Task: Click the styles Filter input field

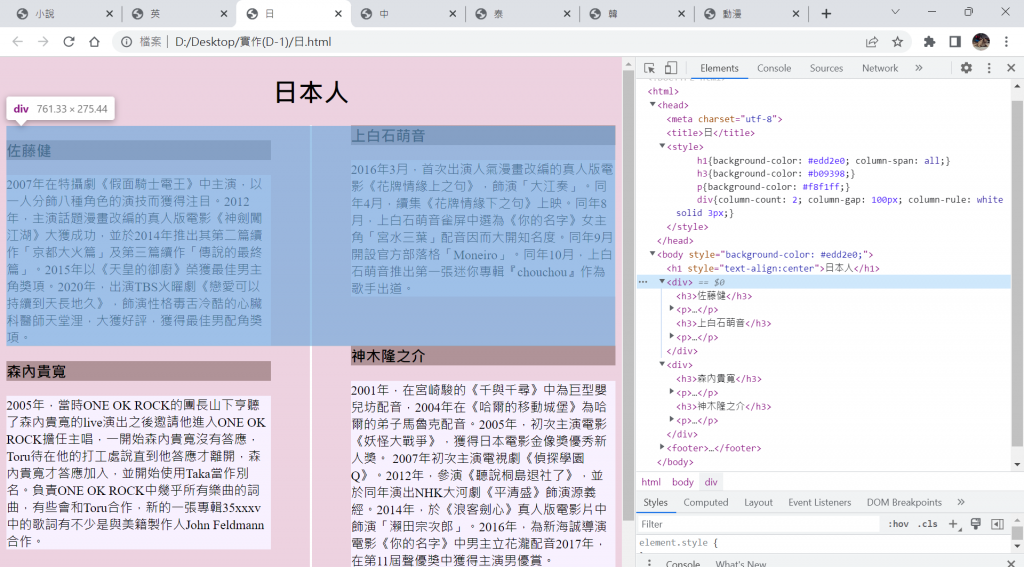Action: click(x=759, y=524)
